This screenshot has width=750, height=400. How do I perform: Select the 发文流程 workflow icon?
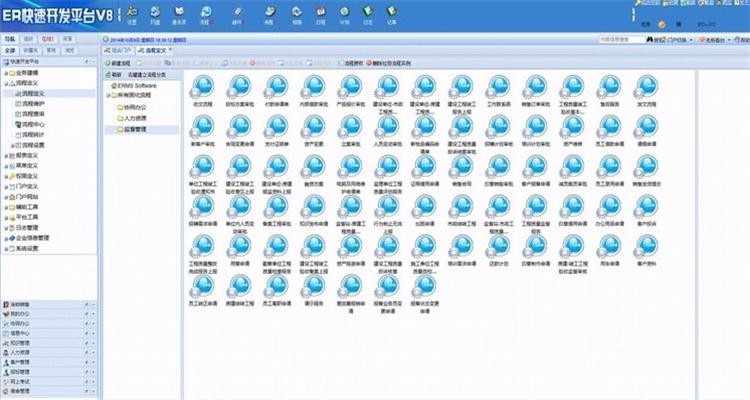tap(646, 87)
